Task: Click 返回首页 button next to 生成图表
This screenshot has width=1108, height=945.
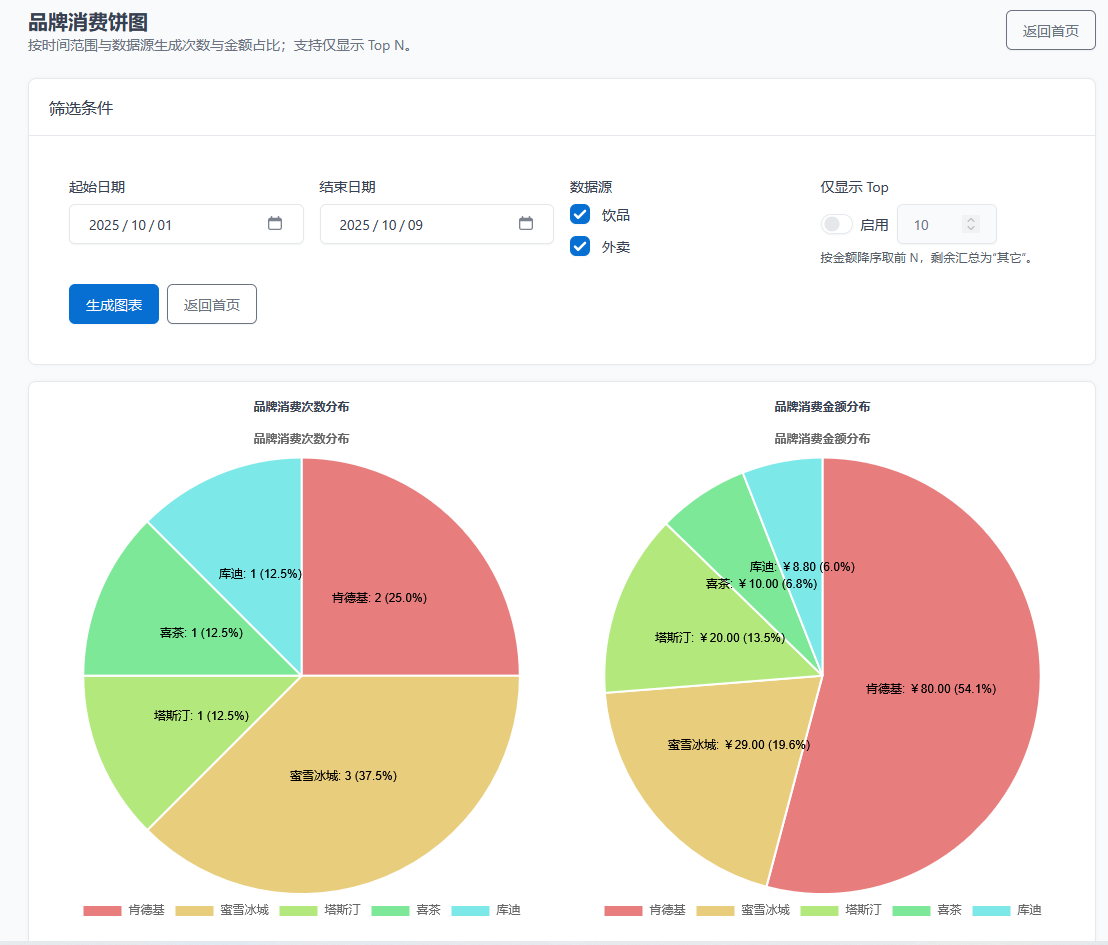Action: pyautogui.click(x=212, y=304)
